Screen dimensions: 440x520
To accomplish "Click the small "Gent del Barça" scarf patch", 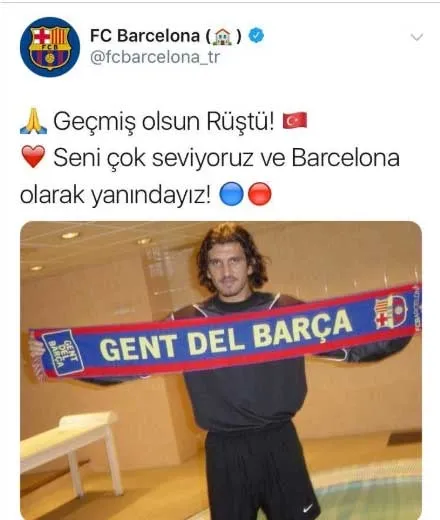I will point(62,352).
